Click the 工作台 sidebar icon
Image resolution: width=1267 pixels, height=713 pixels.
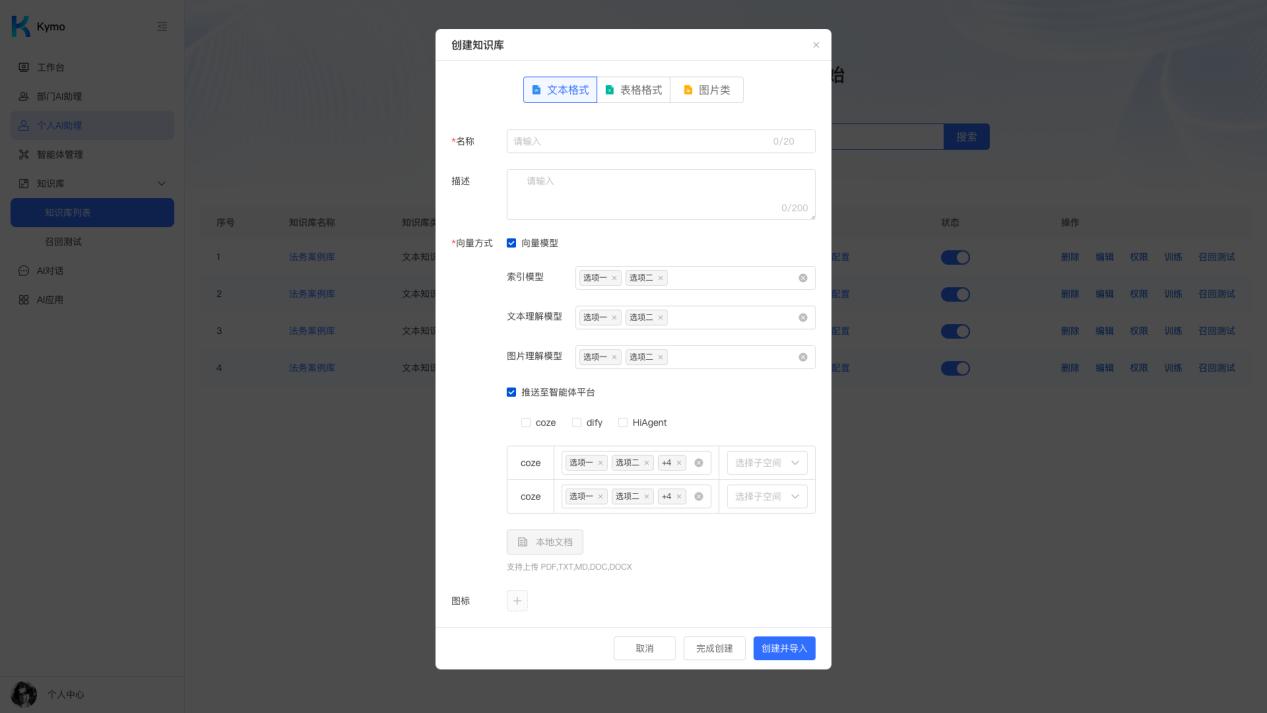[x=24, y=67]
